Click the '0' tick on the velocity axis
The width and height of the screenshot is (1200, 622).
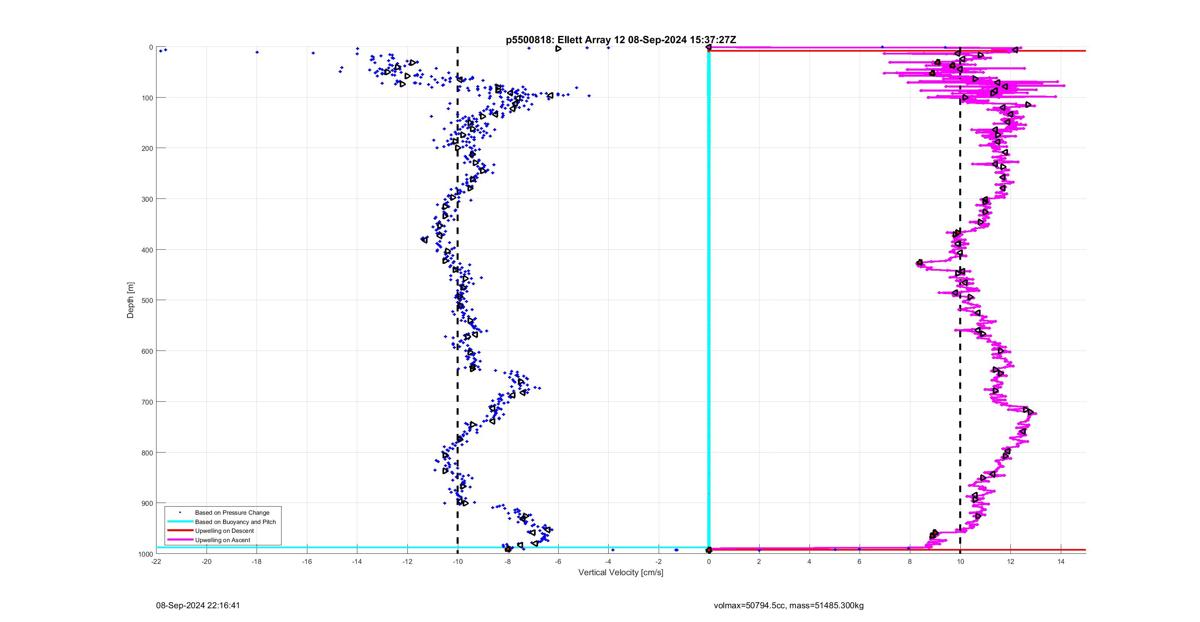pyautogui.click(x=709, y=561)
